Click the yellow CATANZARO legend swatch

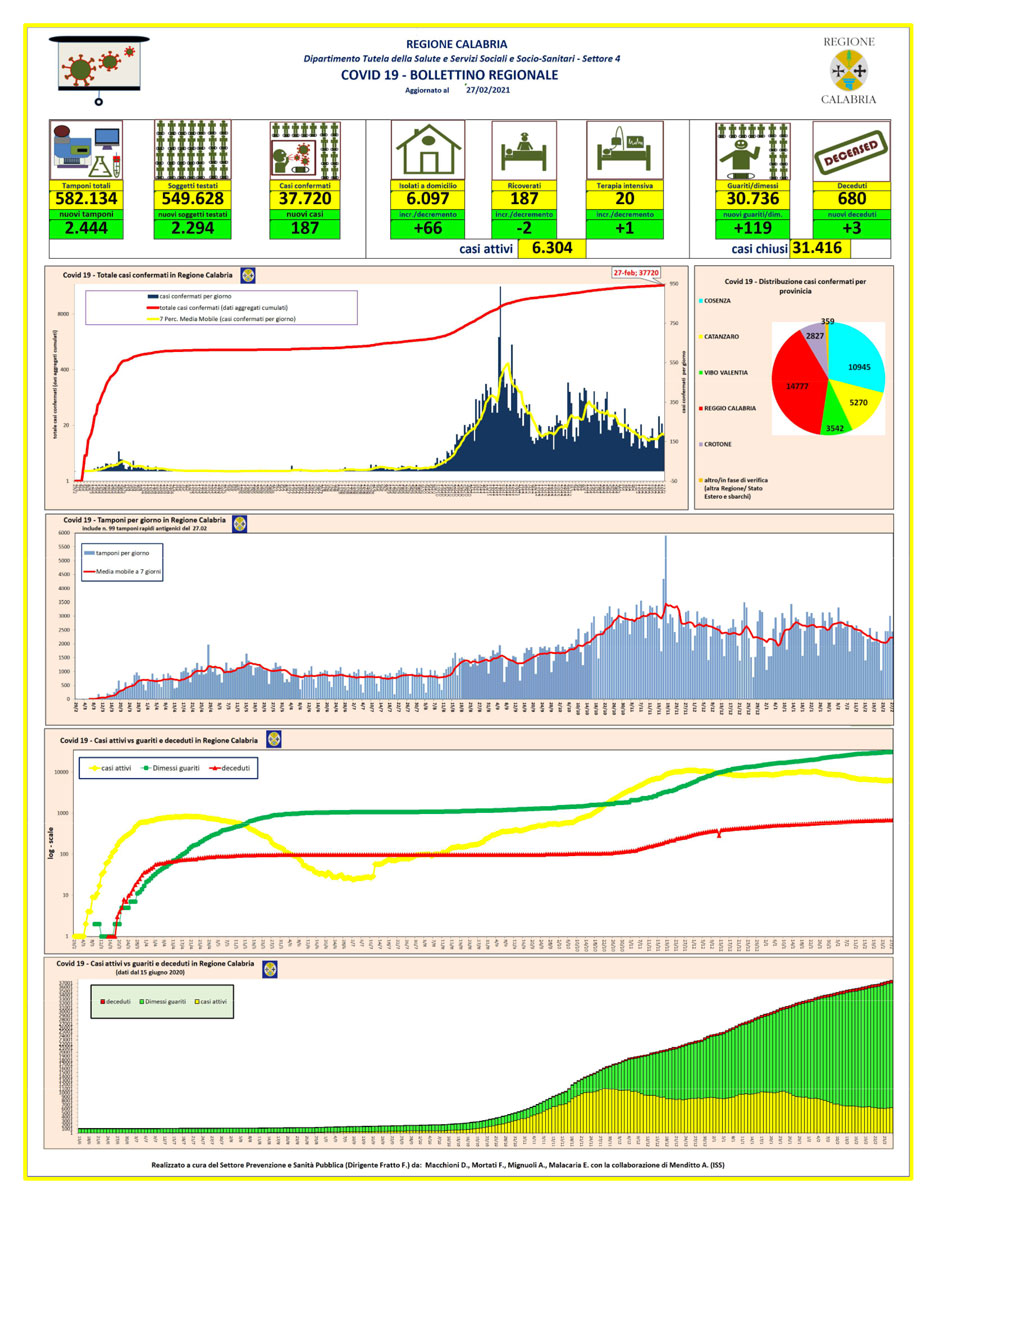click(x=701, y=337)
